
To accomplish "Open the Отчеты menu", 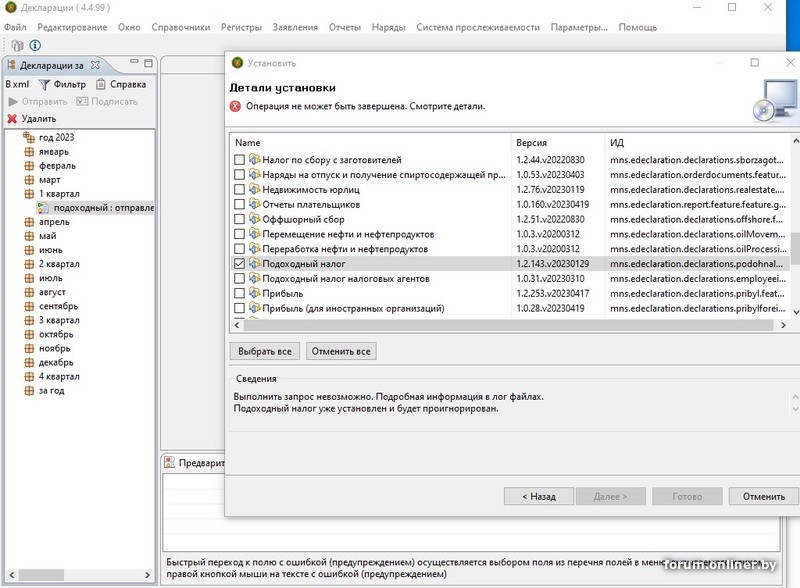I will coord(344,27).
